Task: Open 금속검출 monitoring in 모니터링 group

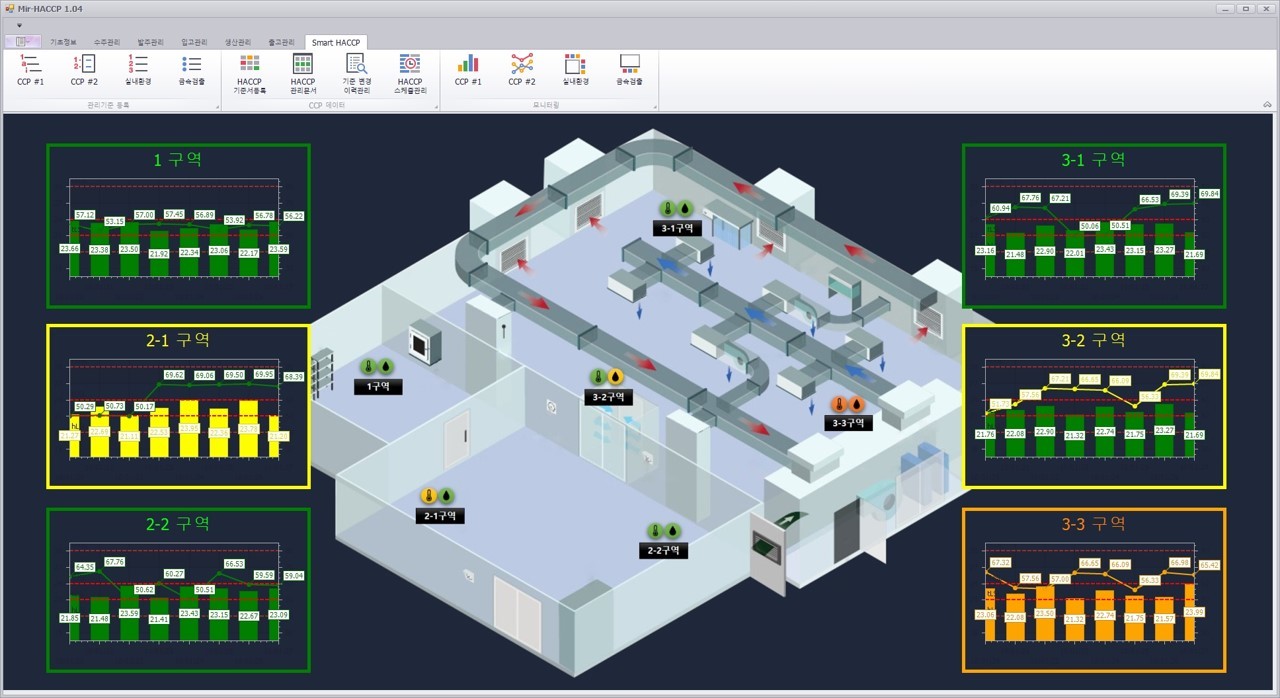Action: (630, 70)
